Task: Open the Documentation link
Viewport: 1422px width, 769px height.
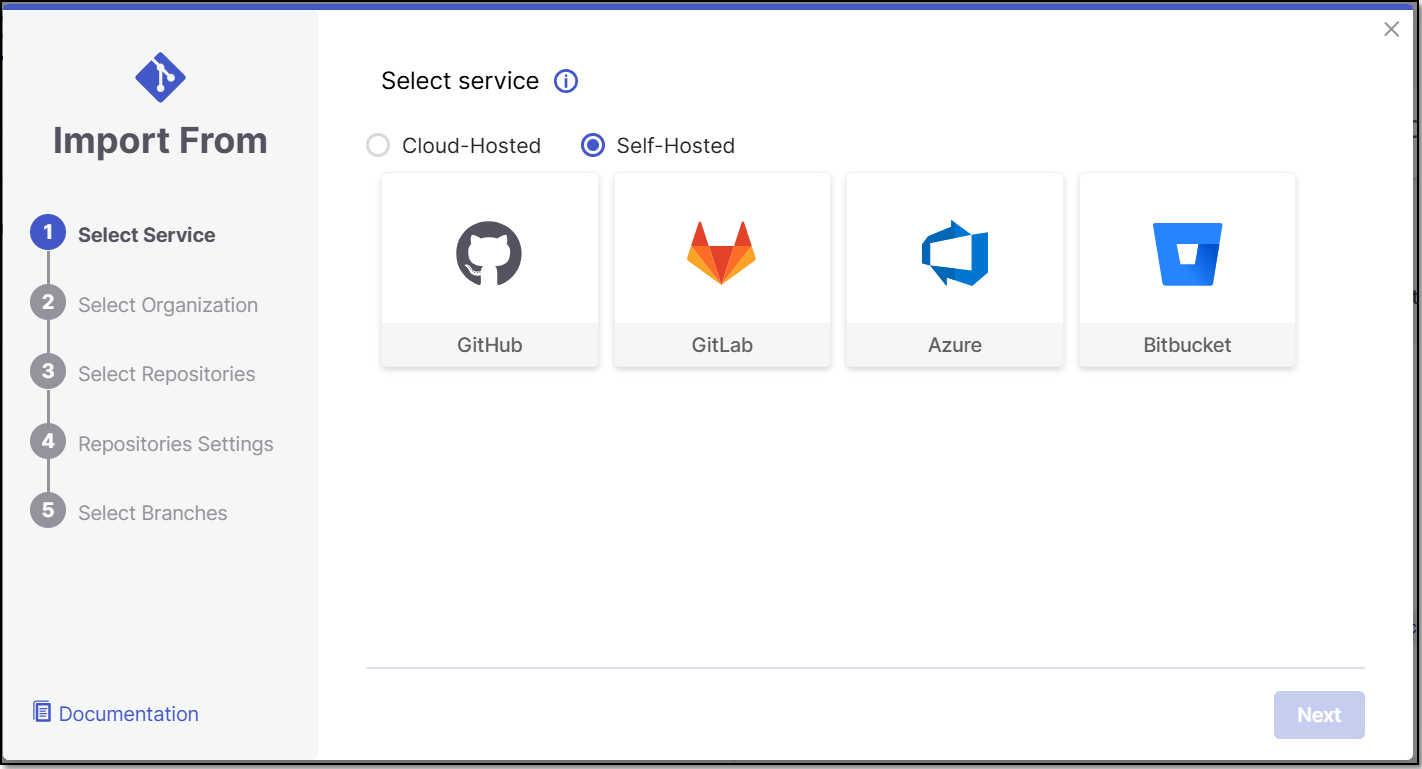Action: point(129,714)
